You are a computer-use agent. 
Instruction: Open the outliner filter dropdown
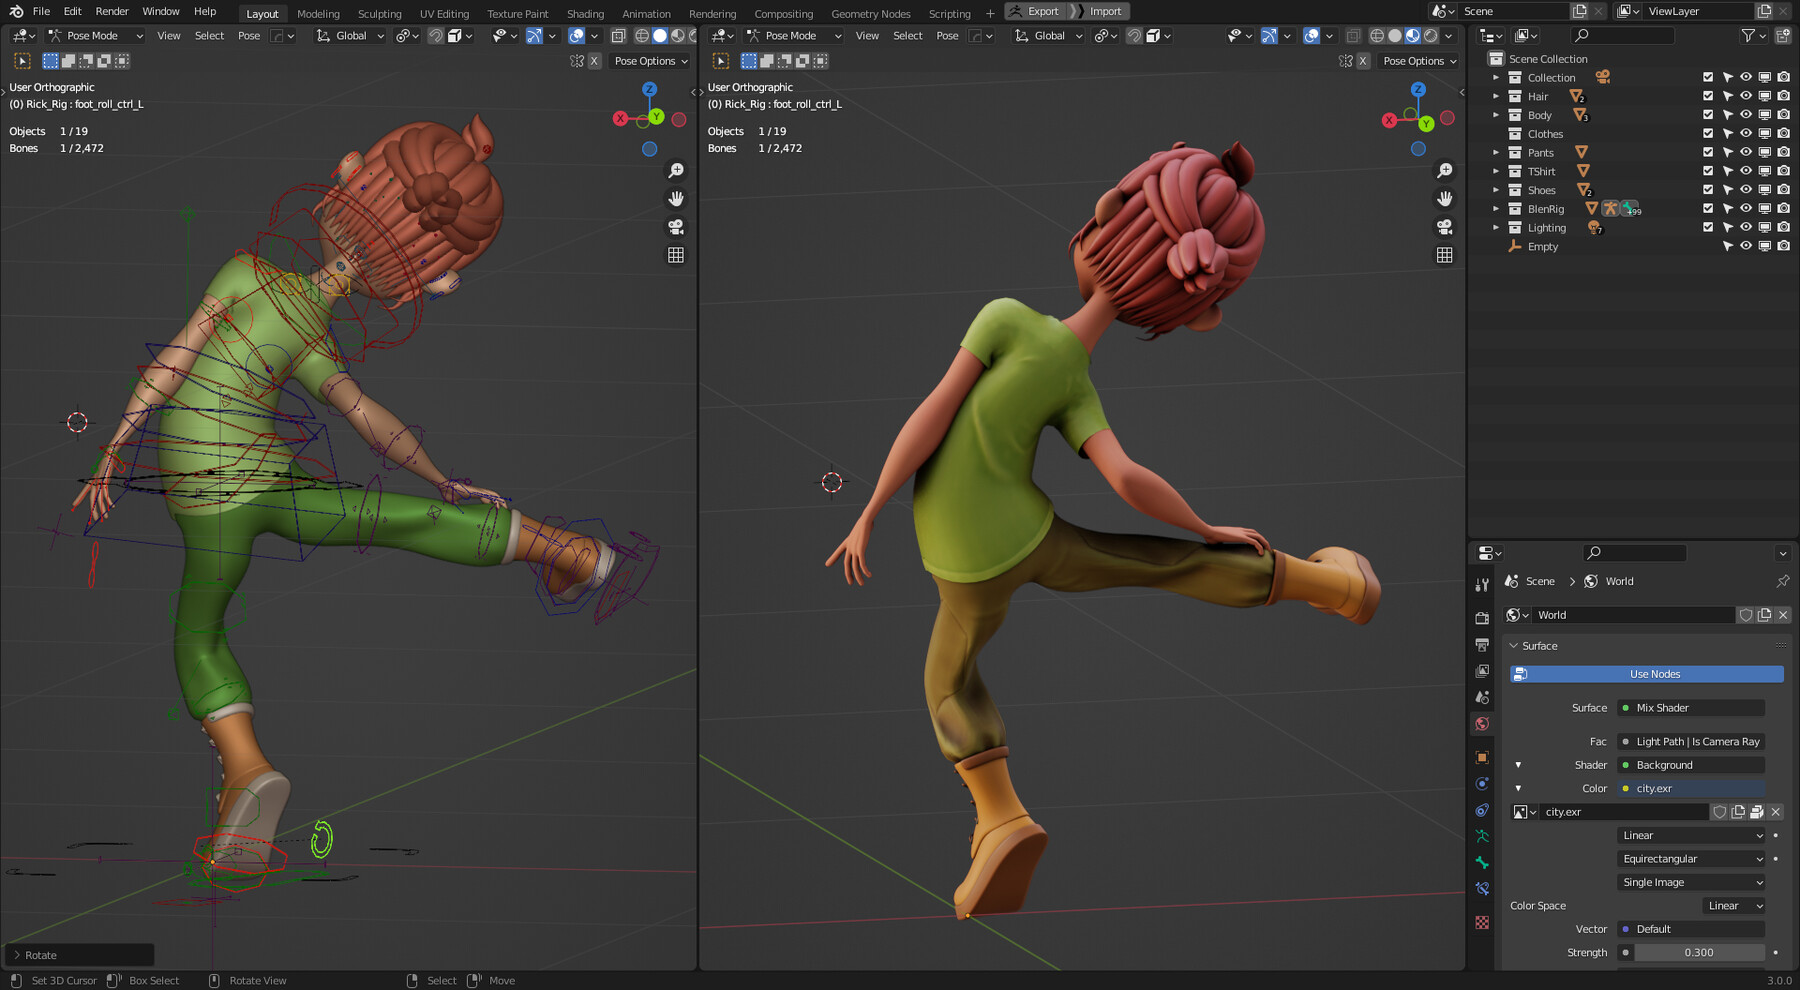1753,36
